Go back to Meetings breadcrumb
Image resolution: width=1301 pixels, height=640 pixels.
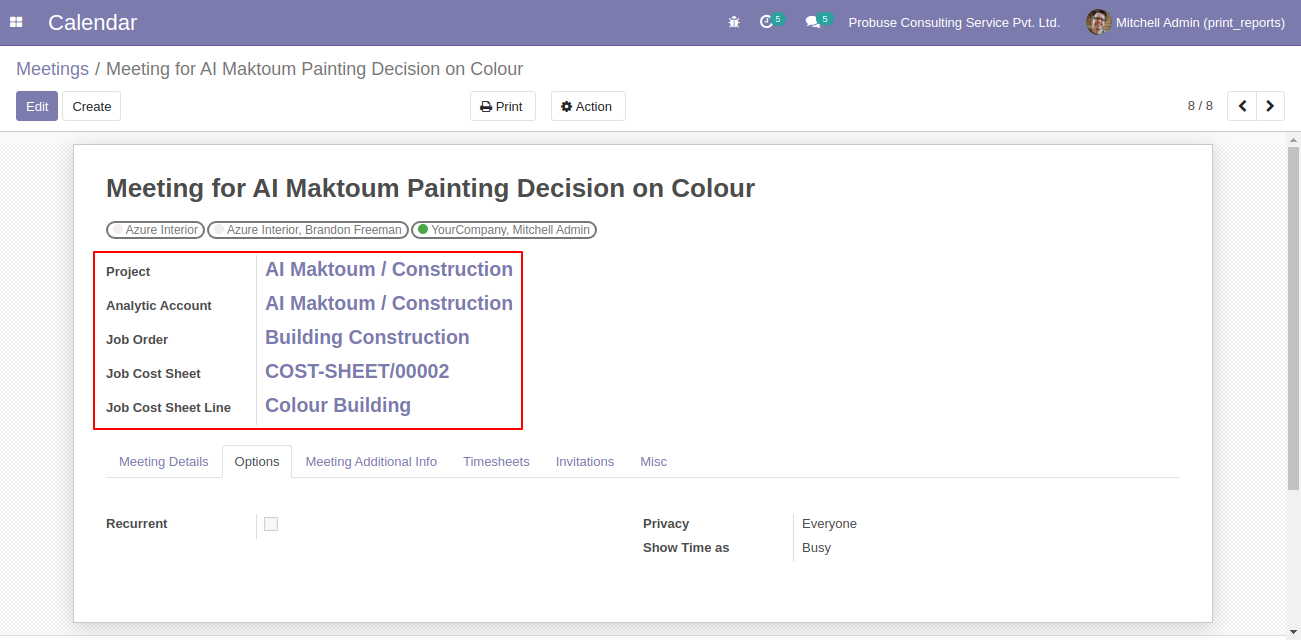pos(52,69)
